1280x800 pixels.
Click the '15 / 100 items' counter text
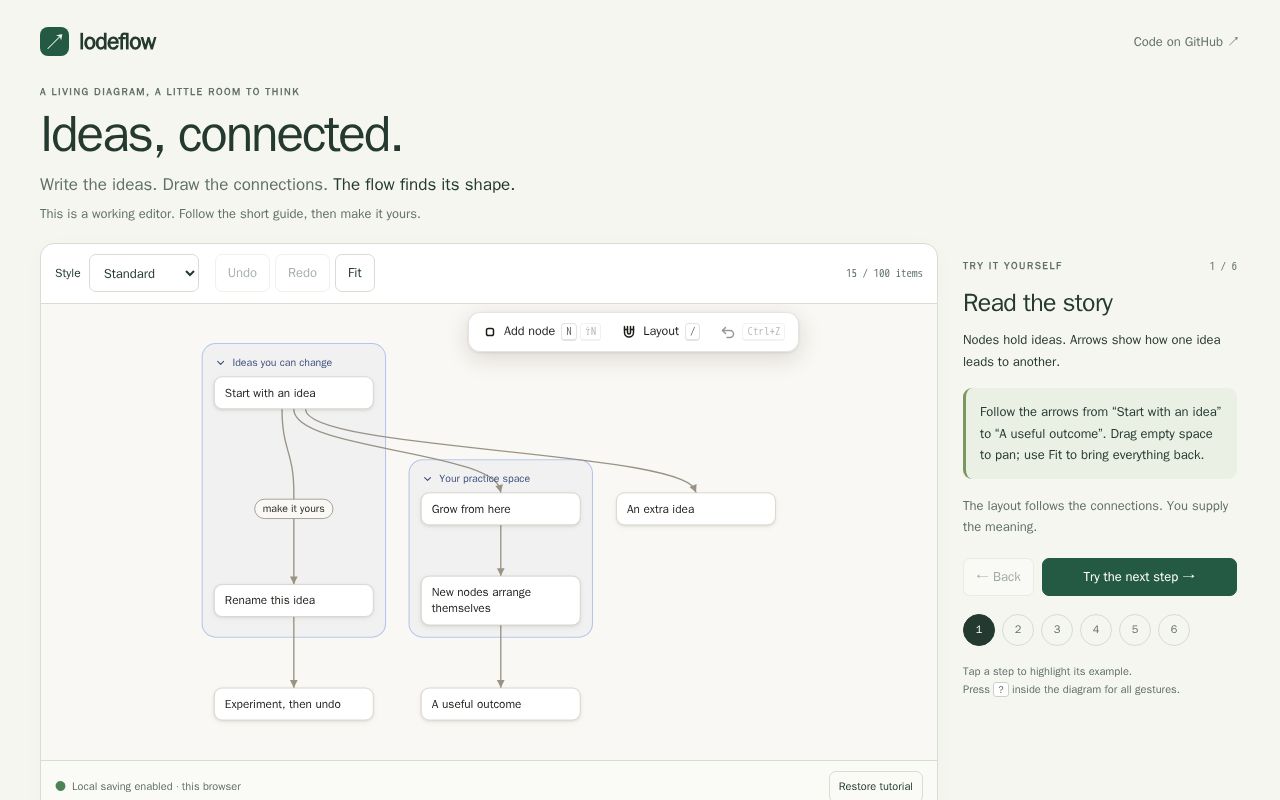click(x=884, y=273)
